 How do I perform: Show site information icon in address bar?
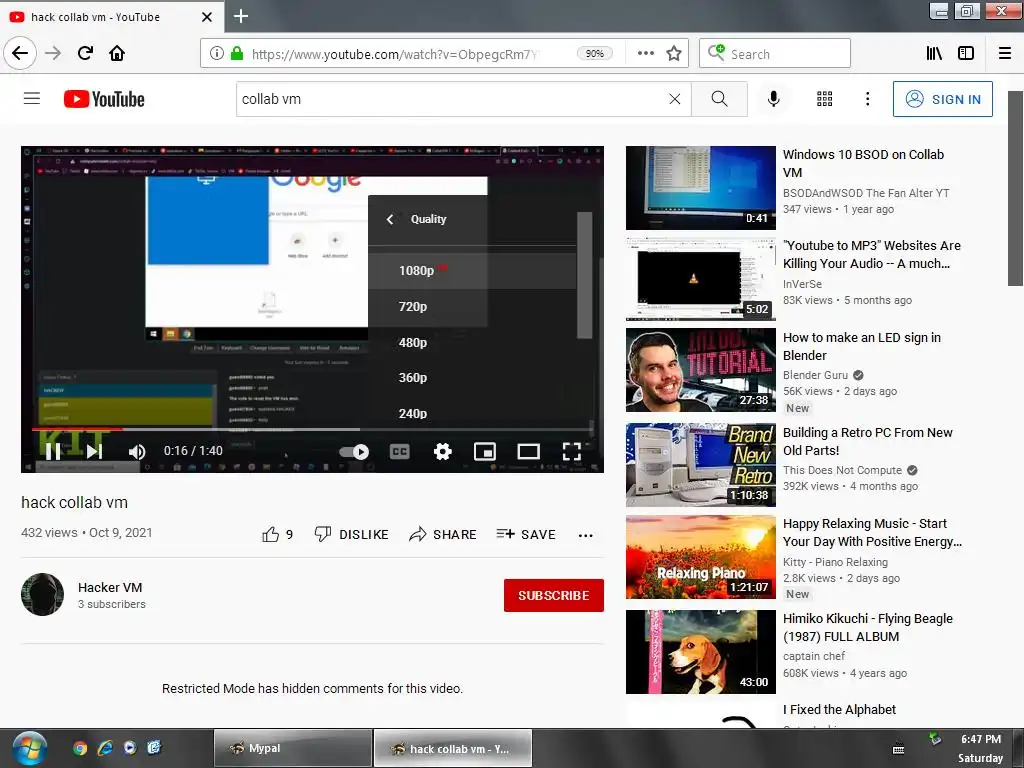217,54
